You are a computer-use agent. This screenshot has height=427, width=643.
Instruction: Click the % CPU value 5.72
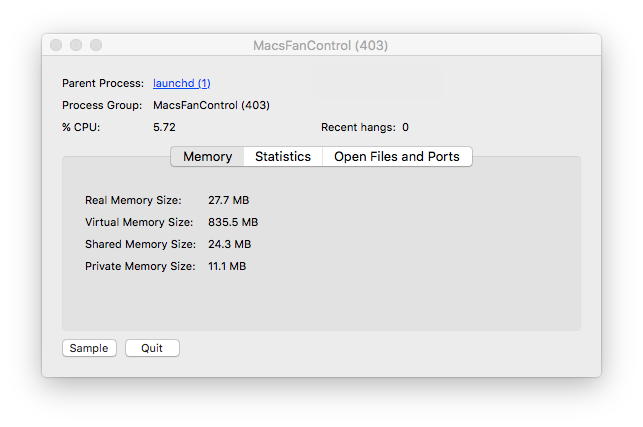(164, 128)
